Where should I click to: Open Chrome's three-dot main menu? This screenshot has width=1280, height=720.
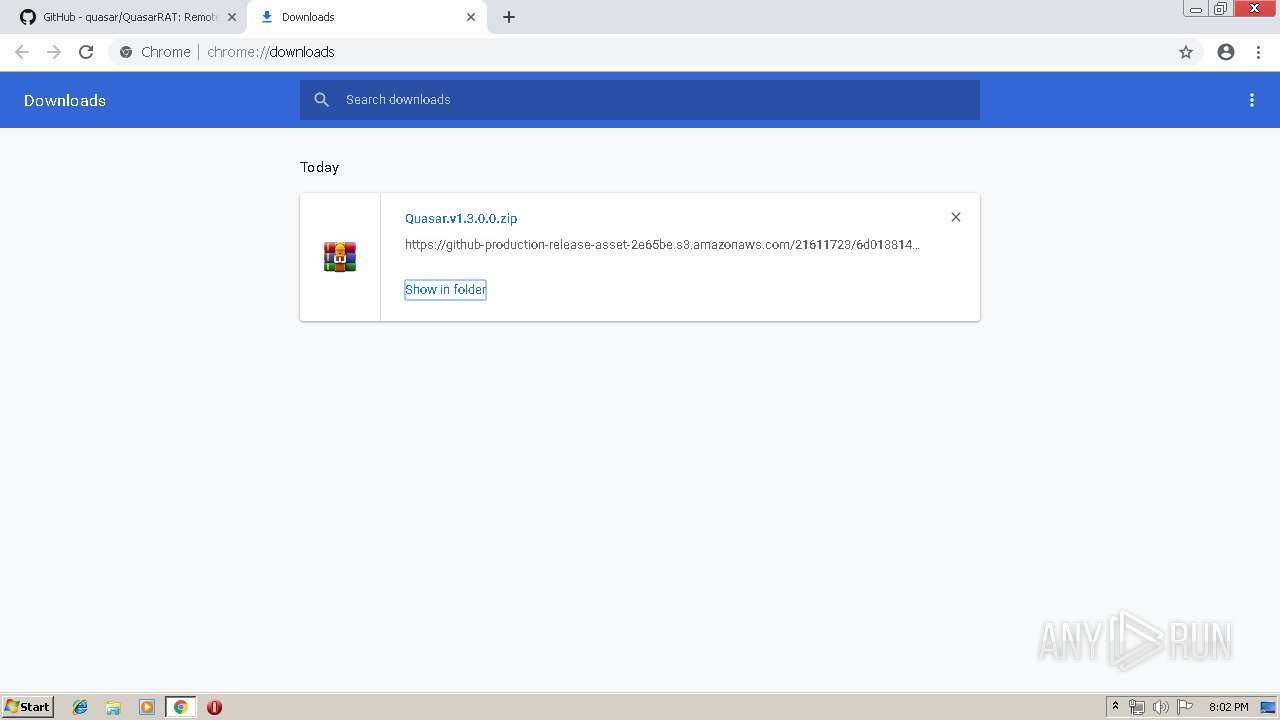(1258, 52)
